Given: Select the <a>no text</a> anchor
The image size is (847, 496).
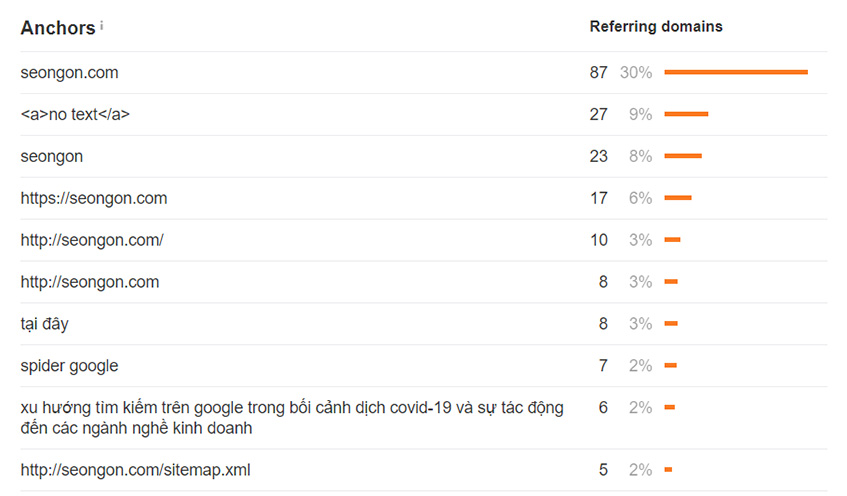Looking at the screenshot, I should [x=75, y=115].
